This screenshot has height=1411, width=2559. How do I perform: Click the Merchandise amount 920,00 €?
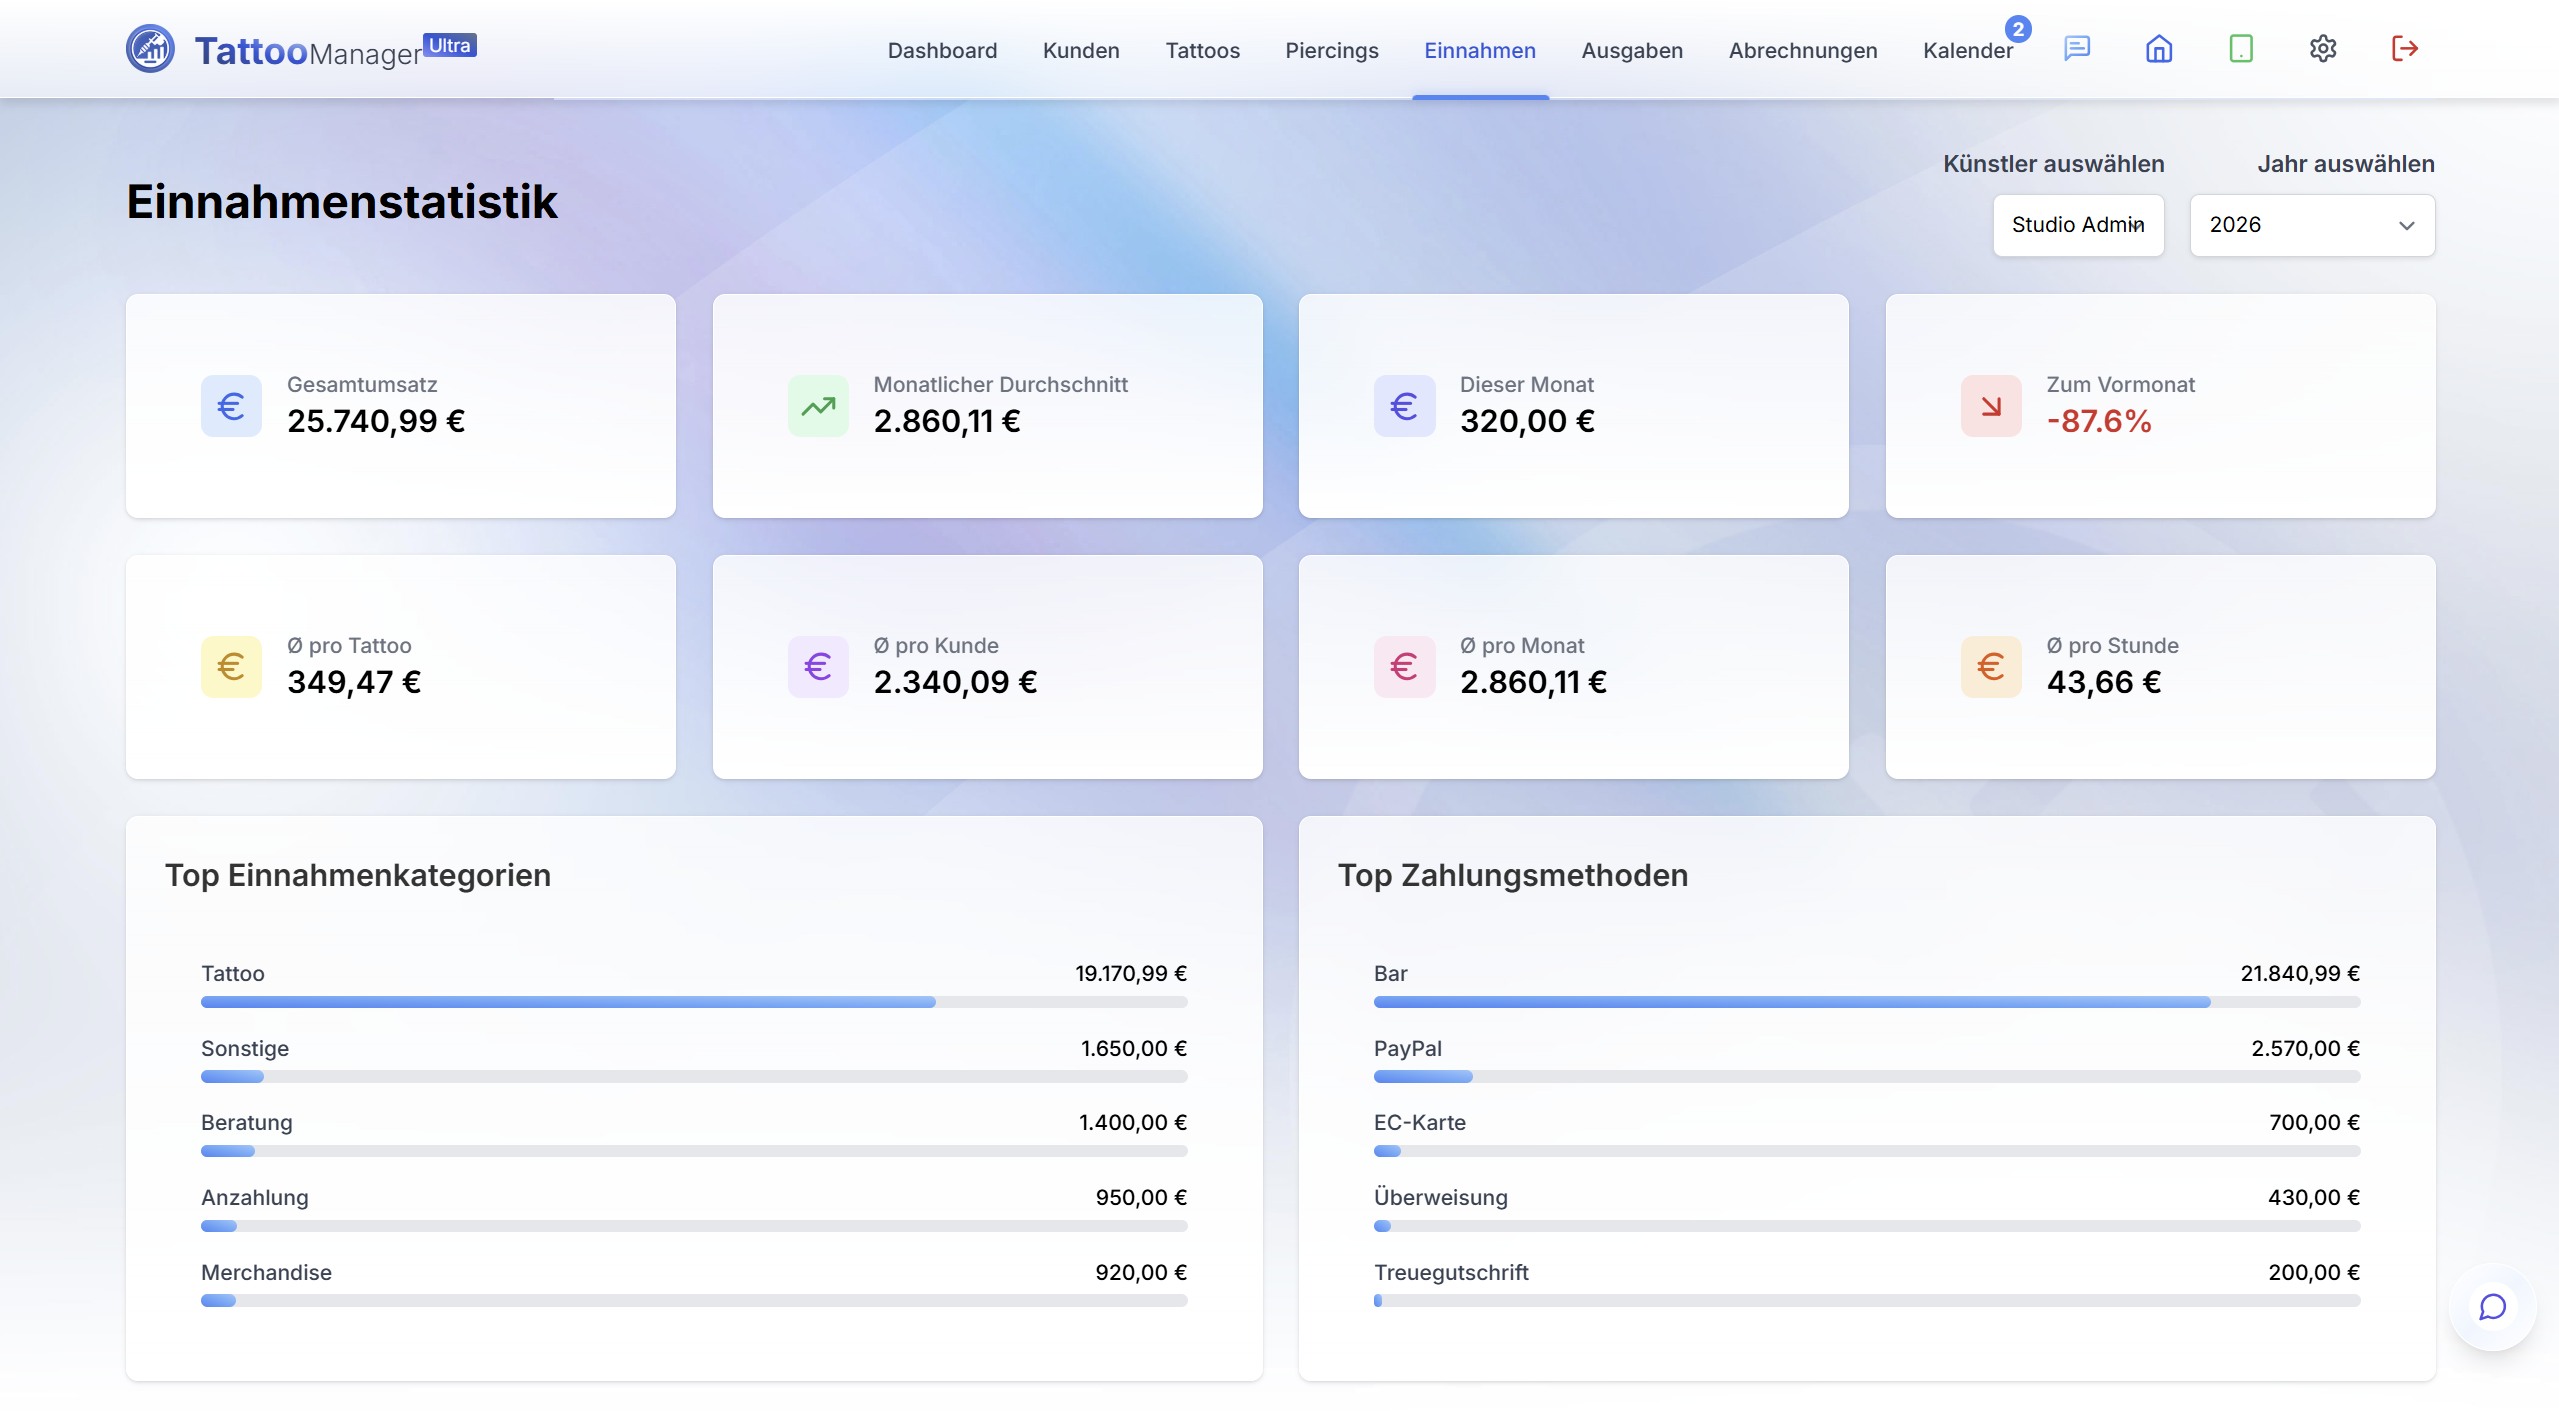(x=1141, y=1272)
